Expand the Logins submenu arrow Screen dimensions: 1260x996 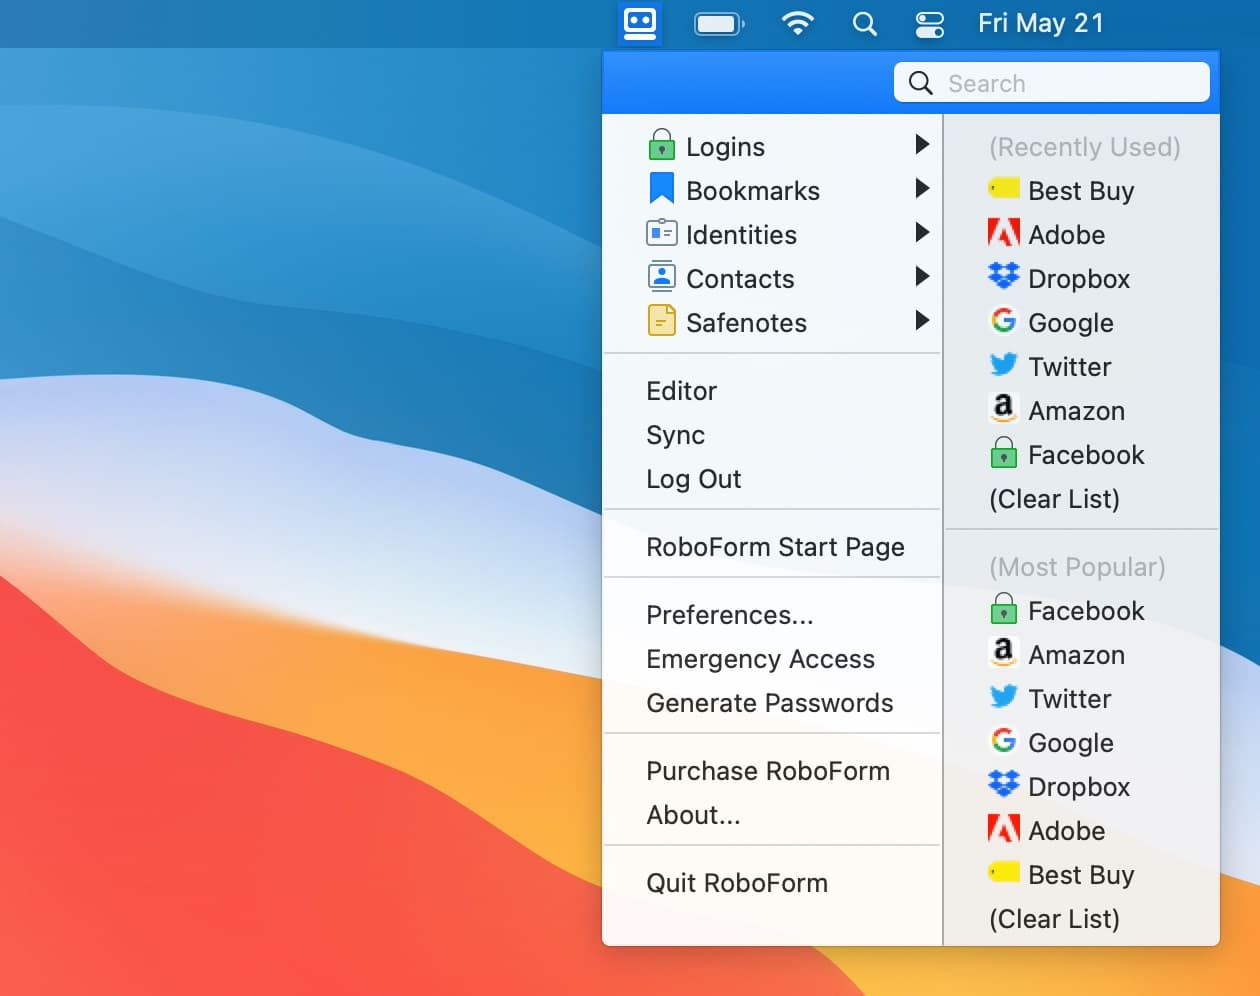click(x=922, y=145)
